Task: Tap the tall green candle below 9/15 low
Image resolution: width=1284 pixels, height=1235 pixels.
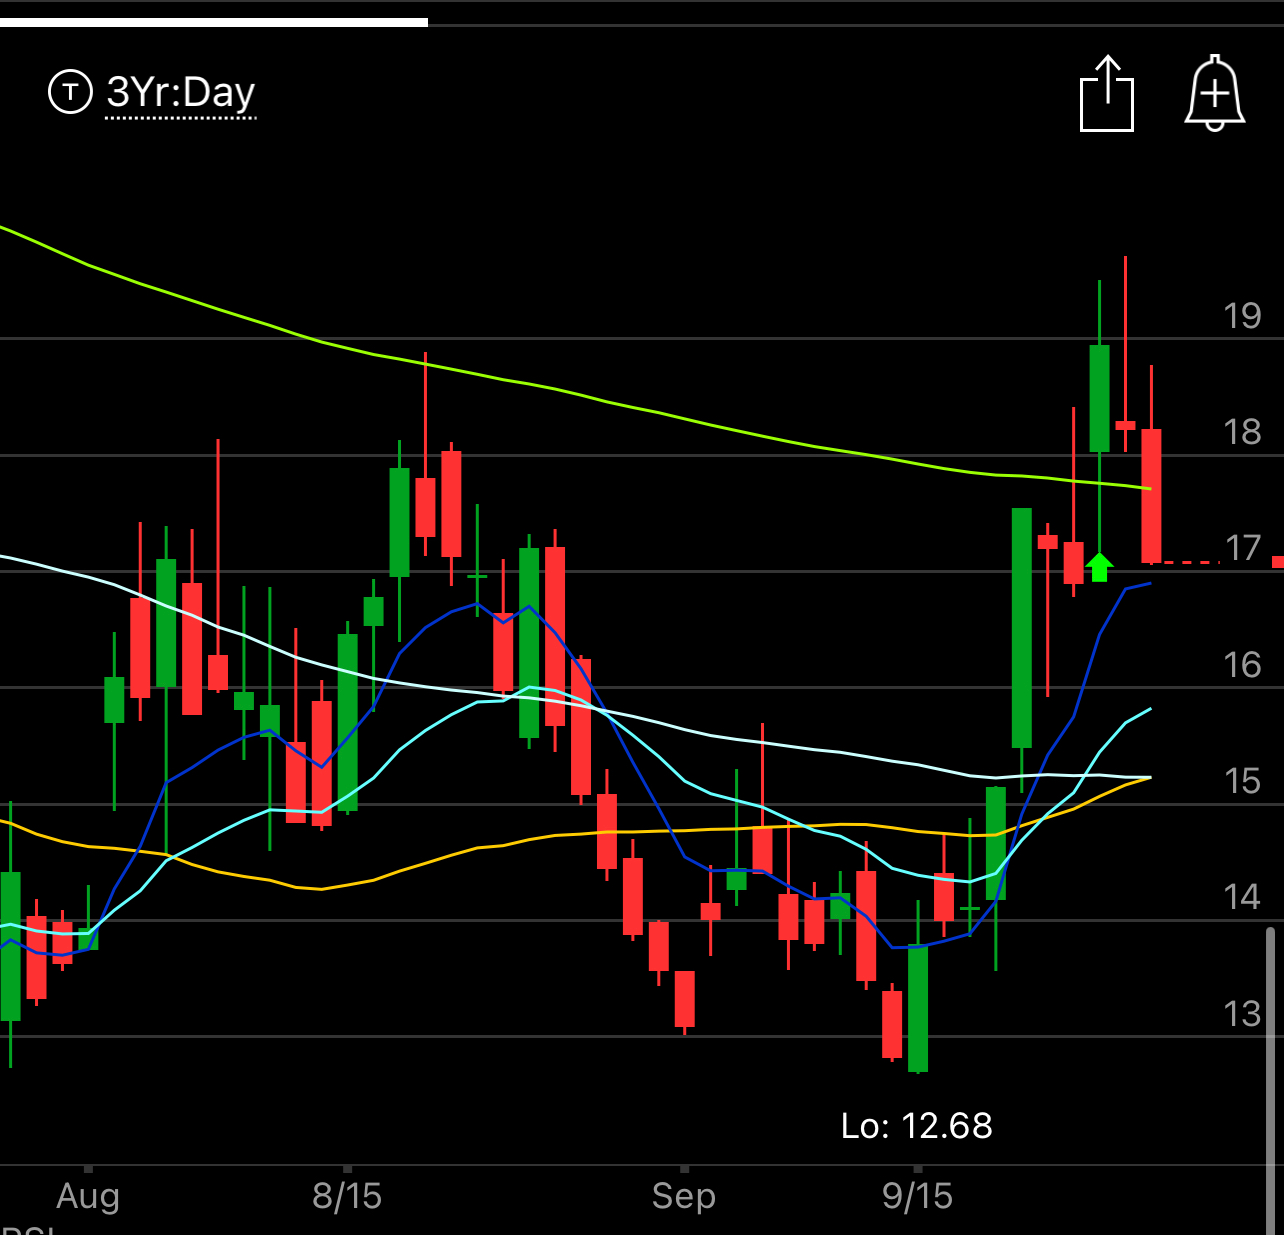Action: [918, 1008]
